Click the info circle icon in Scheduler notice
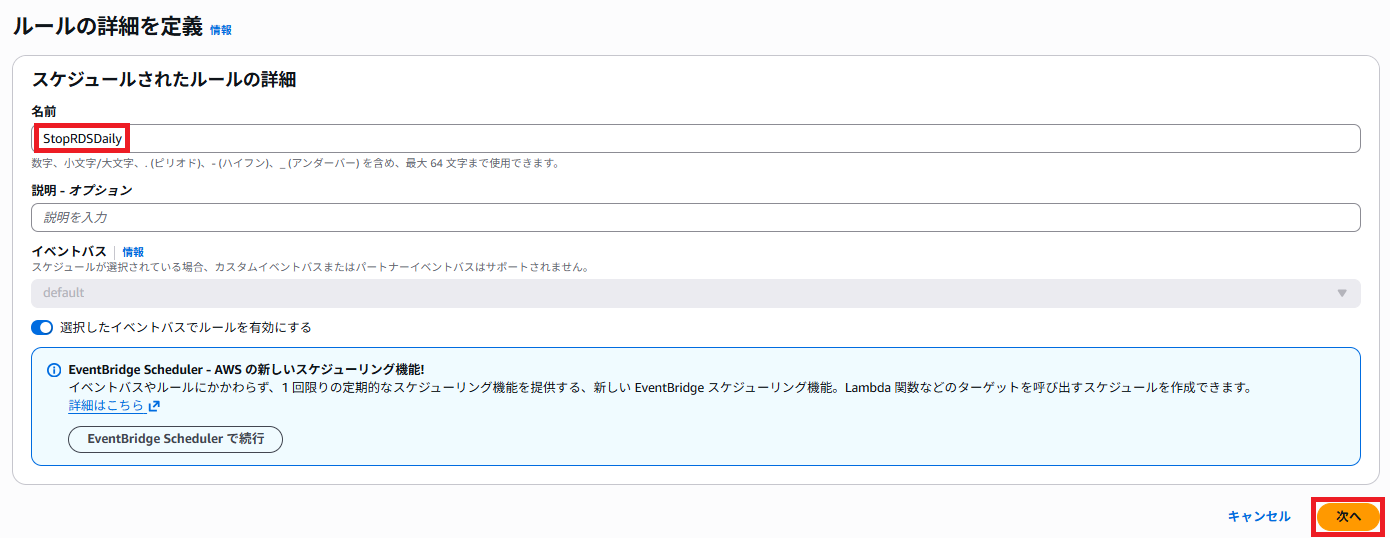Image resolution: width=1390 pixels, height=538 pixels. tap(54, 370)
